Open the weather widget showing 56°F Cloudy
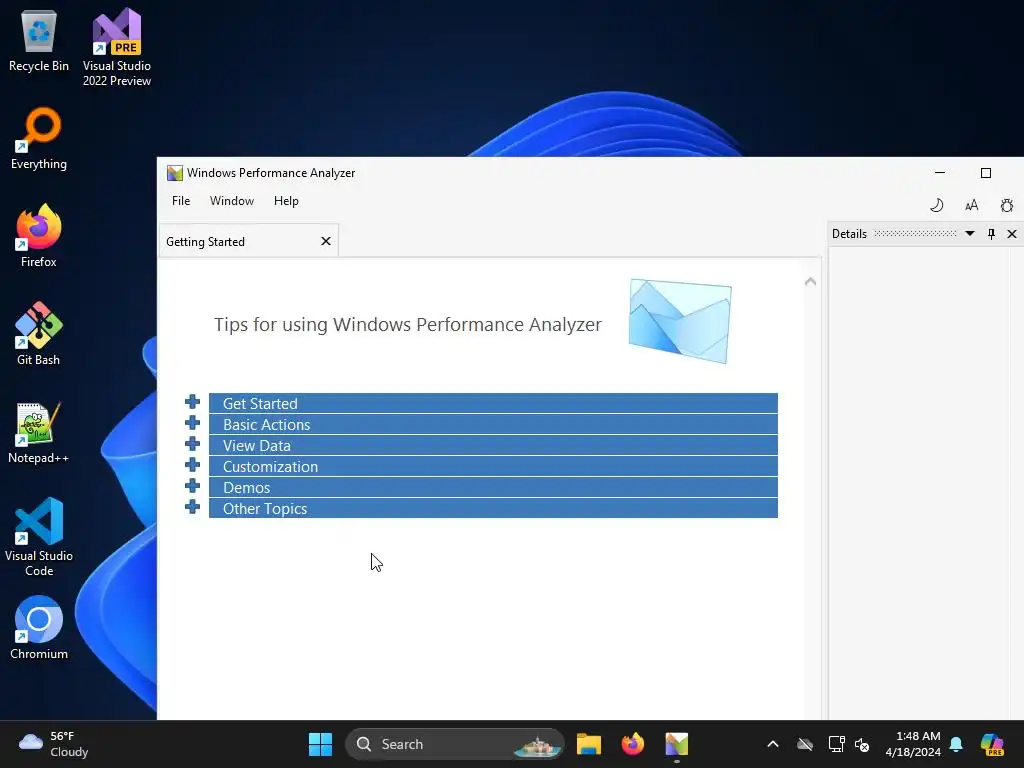 pyautogui.click(x=54, y=744)
